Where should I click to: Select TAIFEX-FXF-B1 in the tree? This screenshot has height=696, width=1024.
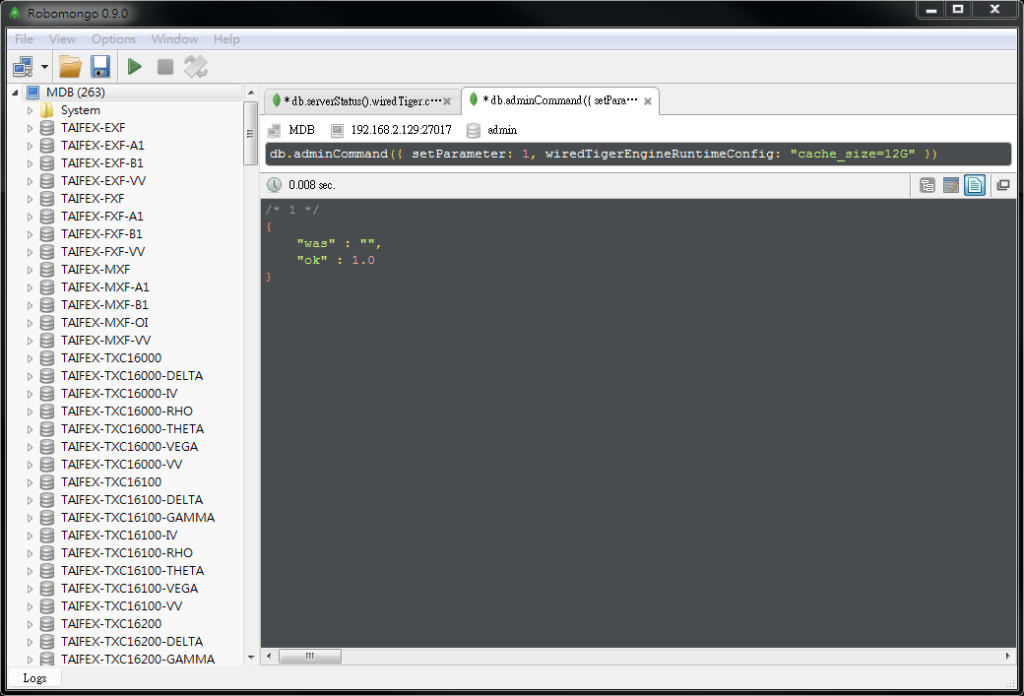click(x=101, y=234)
